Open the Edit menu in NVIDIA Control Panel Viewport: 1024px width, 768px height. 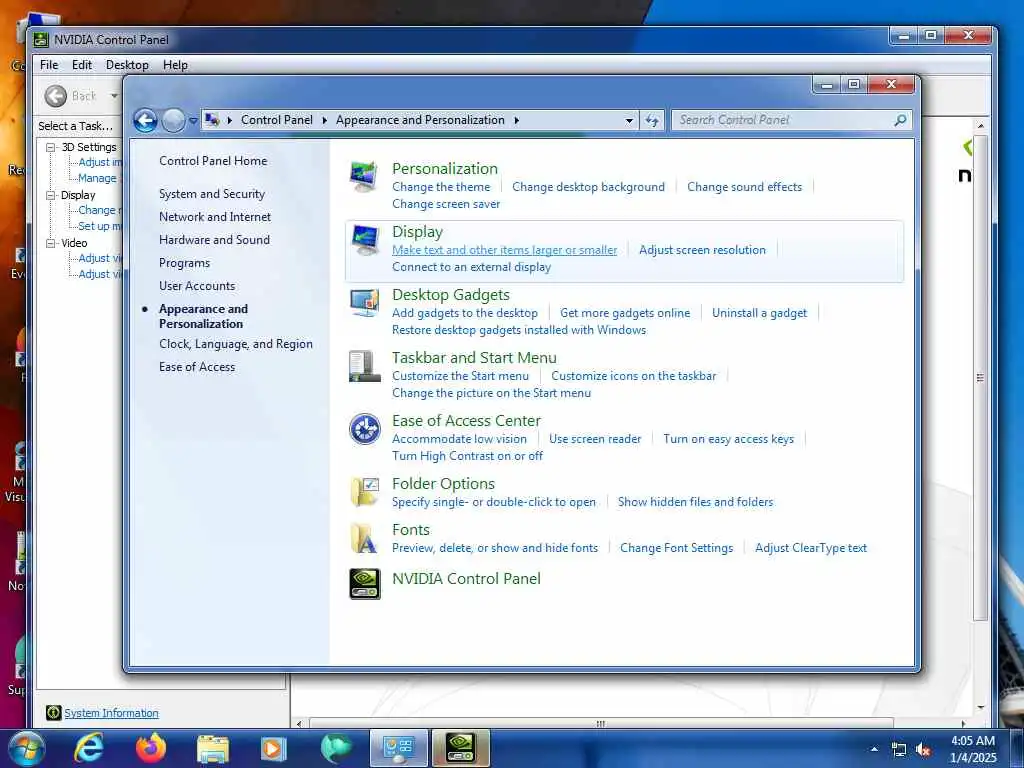tap(82, 65)
